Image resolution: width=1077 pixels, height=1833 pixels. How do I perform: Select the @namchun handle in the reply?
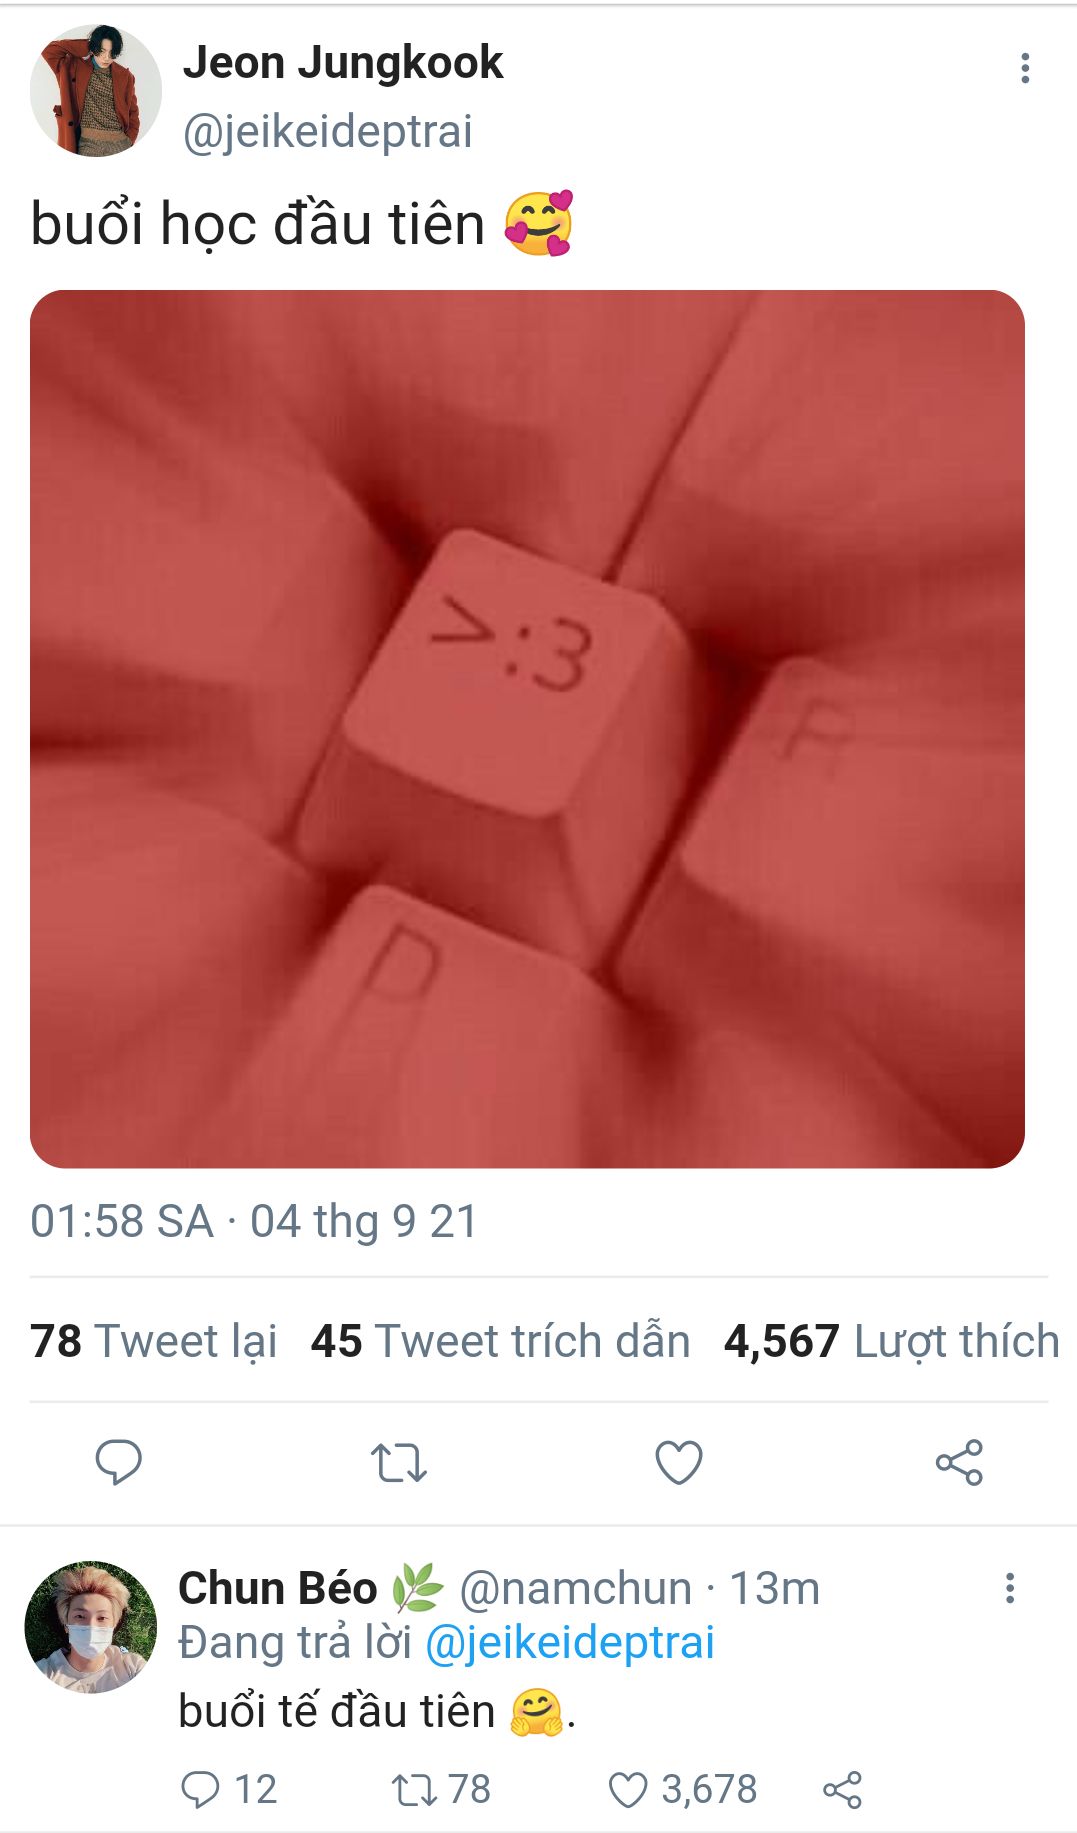click(x=576, y=1588)
